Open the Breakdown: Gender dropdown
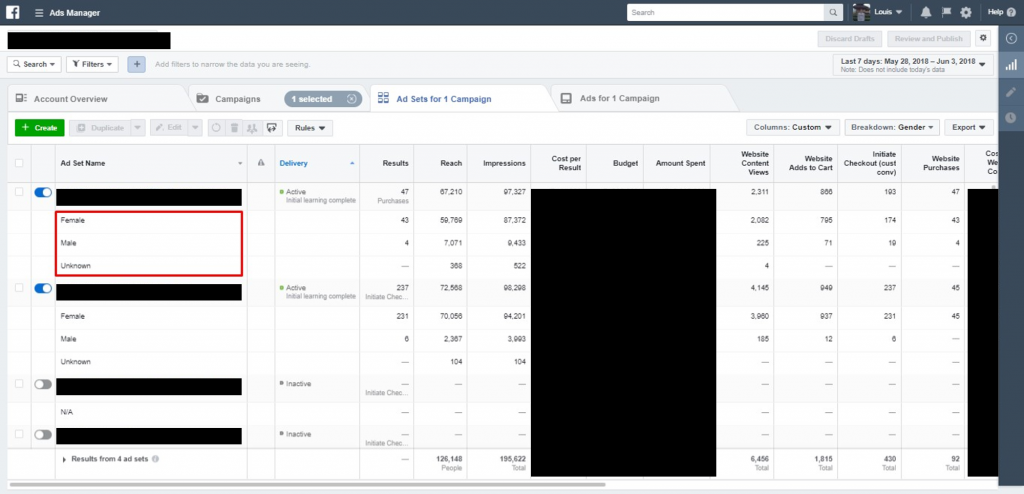This screenshot has height=494, width=1024. coord(892,127)
